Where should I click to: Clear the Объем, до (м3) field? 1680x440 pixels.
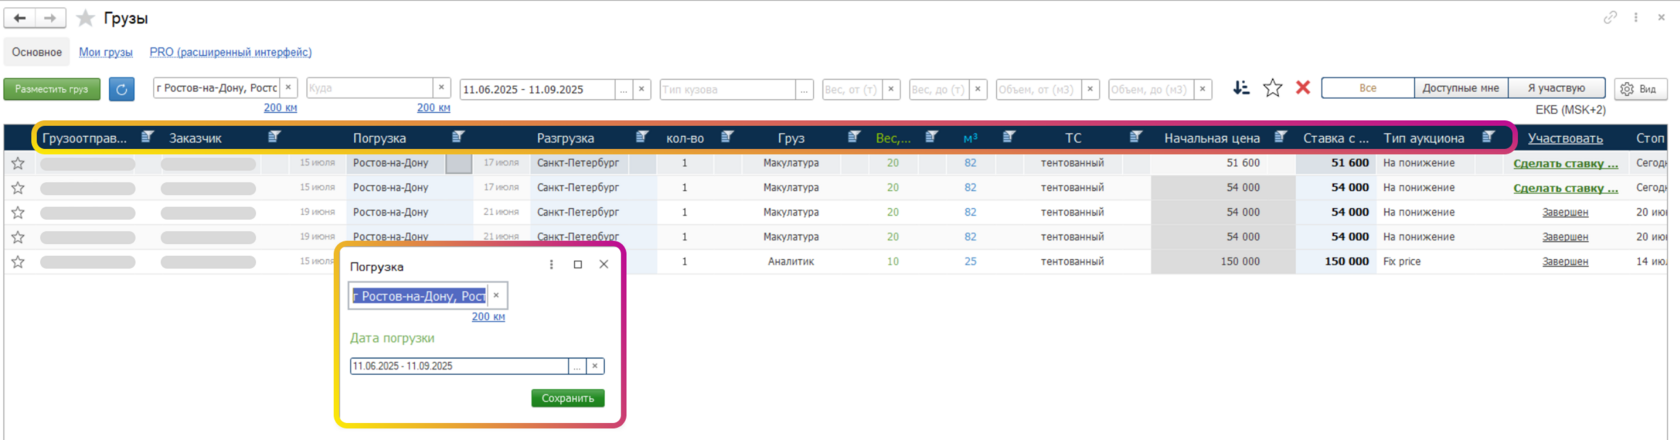point(1203,89)
